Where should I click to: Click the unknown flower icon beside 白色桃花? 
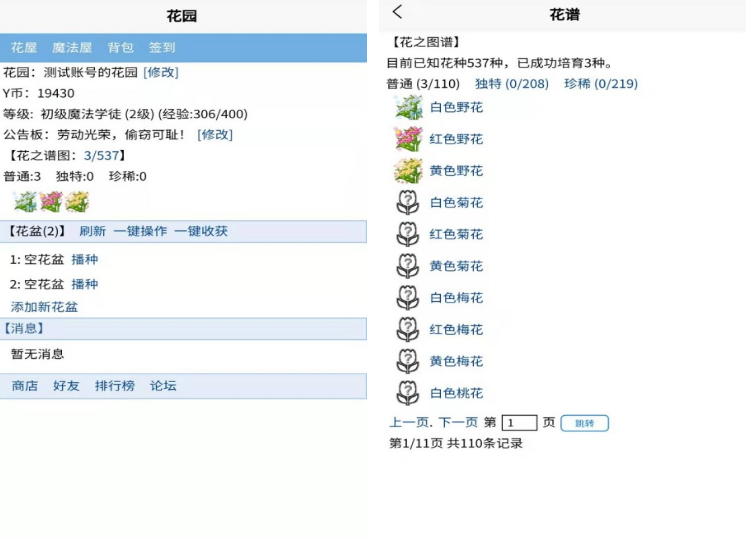pyautogui.click(x=408, y=393)
